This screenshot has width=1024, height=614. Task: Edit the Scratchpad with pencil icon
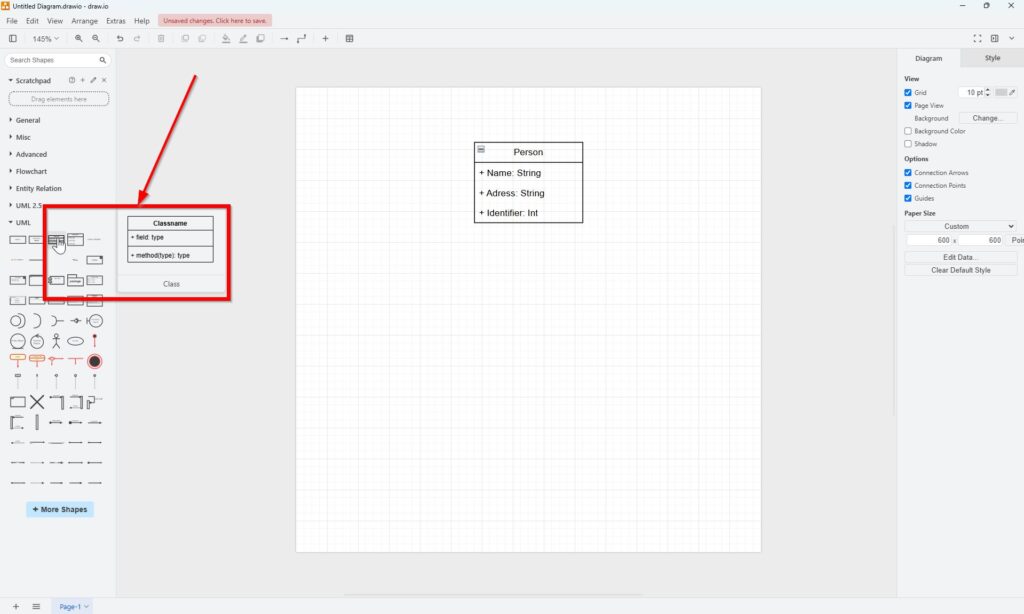click(93, 80)
